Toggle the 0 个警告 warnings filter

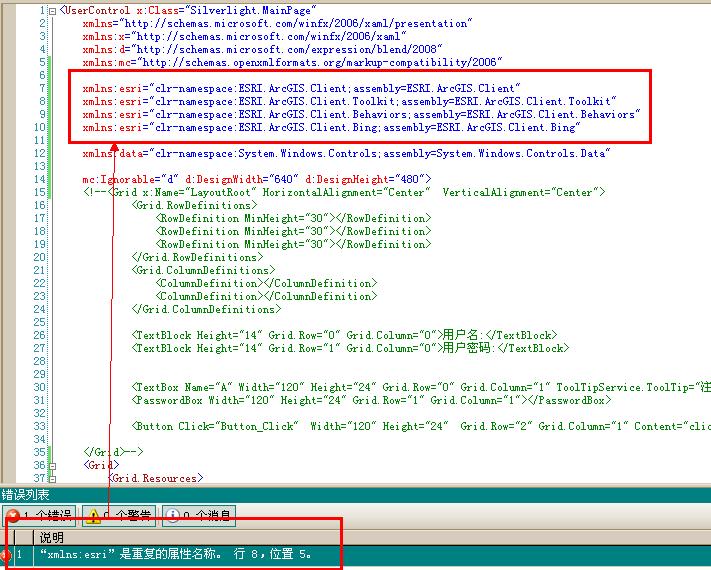point(119,516)
